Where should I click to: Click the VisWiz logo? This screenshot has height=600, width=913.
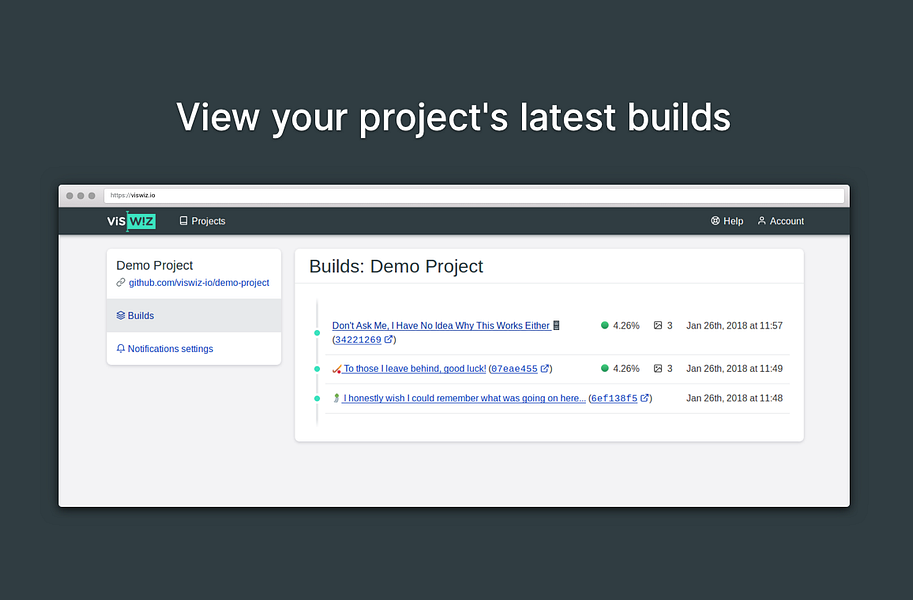pos(131,221)
